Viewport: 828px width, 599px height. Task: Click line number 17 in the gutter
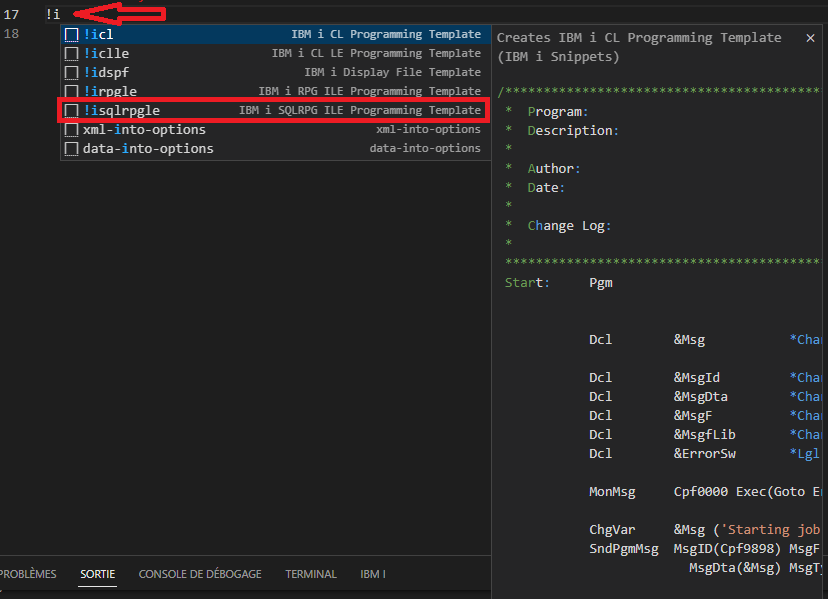[x=11, y=15]
